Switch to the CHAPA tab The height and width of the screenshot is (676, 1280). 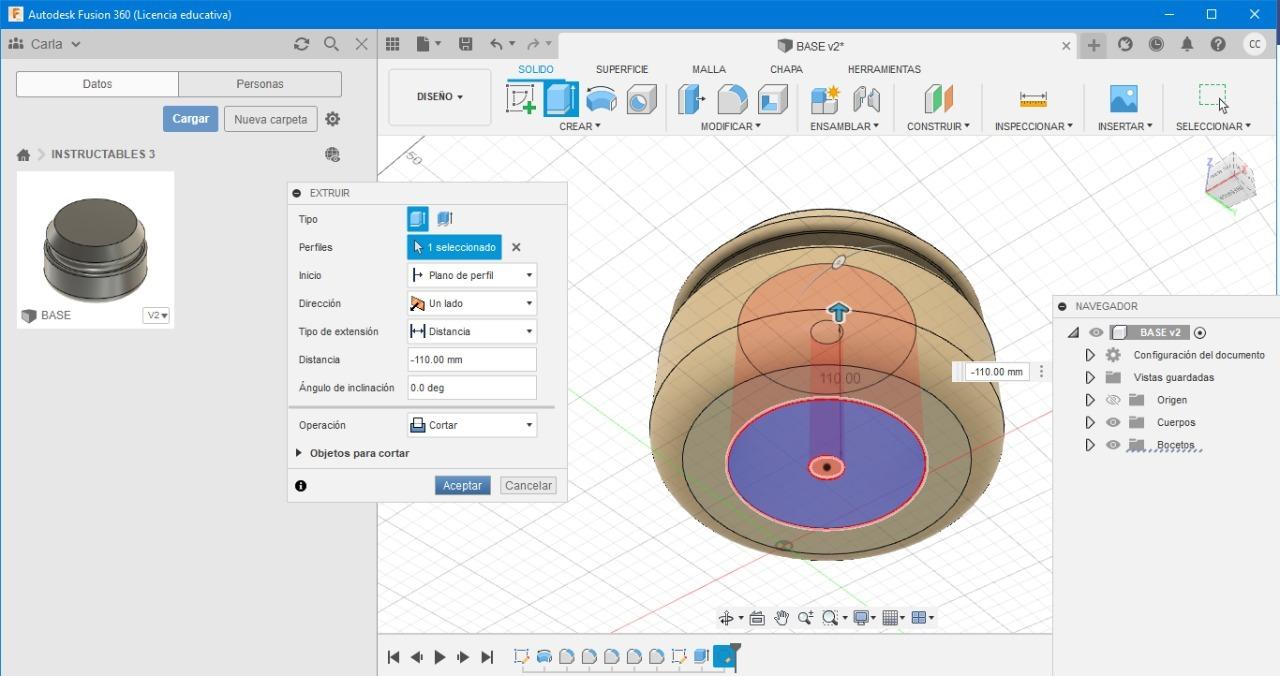tap(786, 69)
